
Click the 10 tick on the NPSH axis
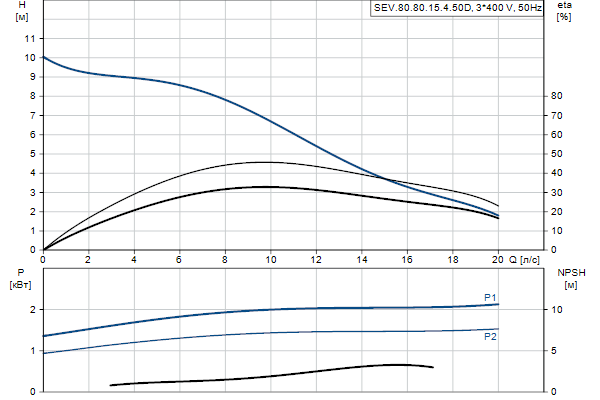click(557, 310)
